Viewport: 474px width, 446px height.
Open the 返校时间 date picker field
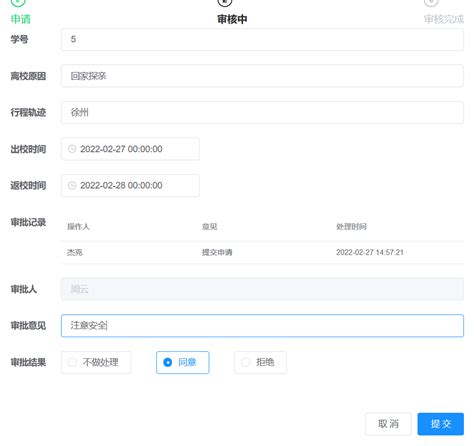click(130, 185)
